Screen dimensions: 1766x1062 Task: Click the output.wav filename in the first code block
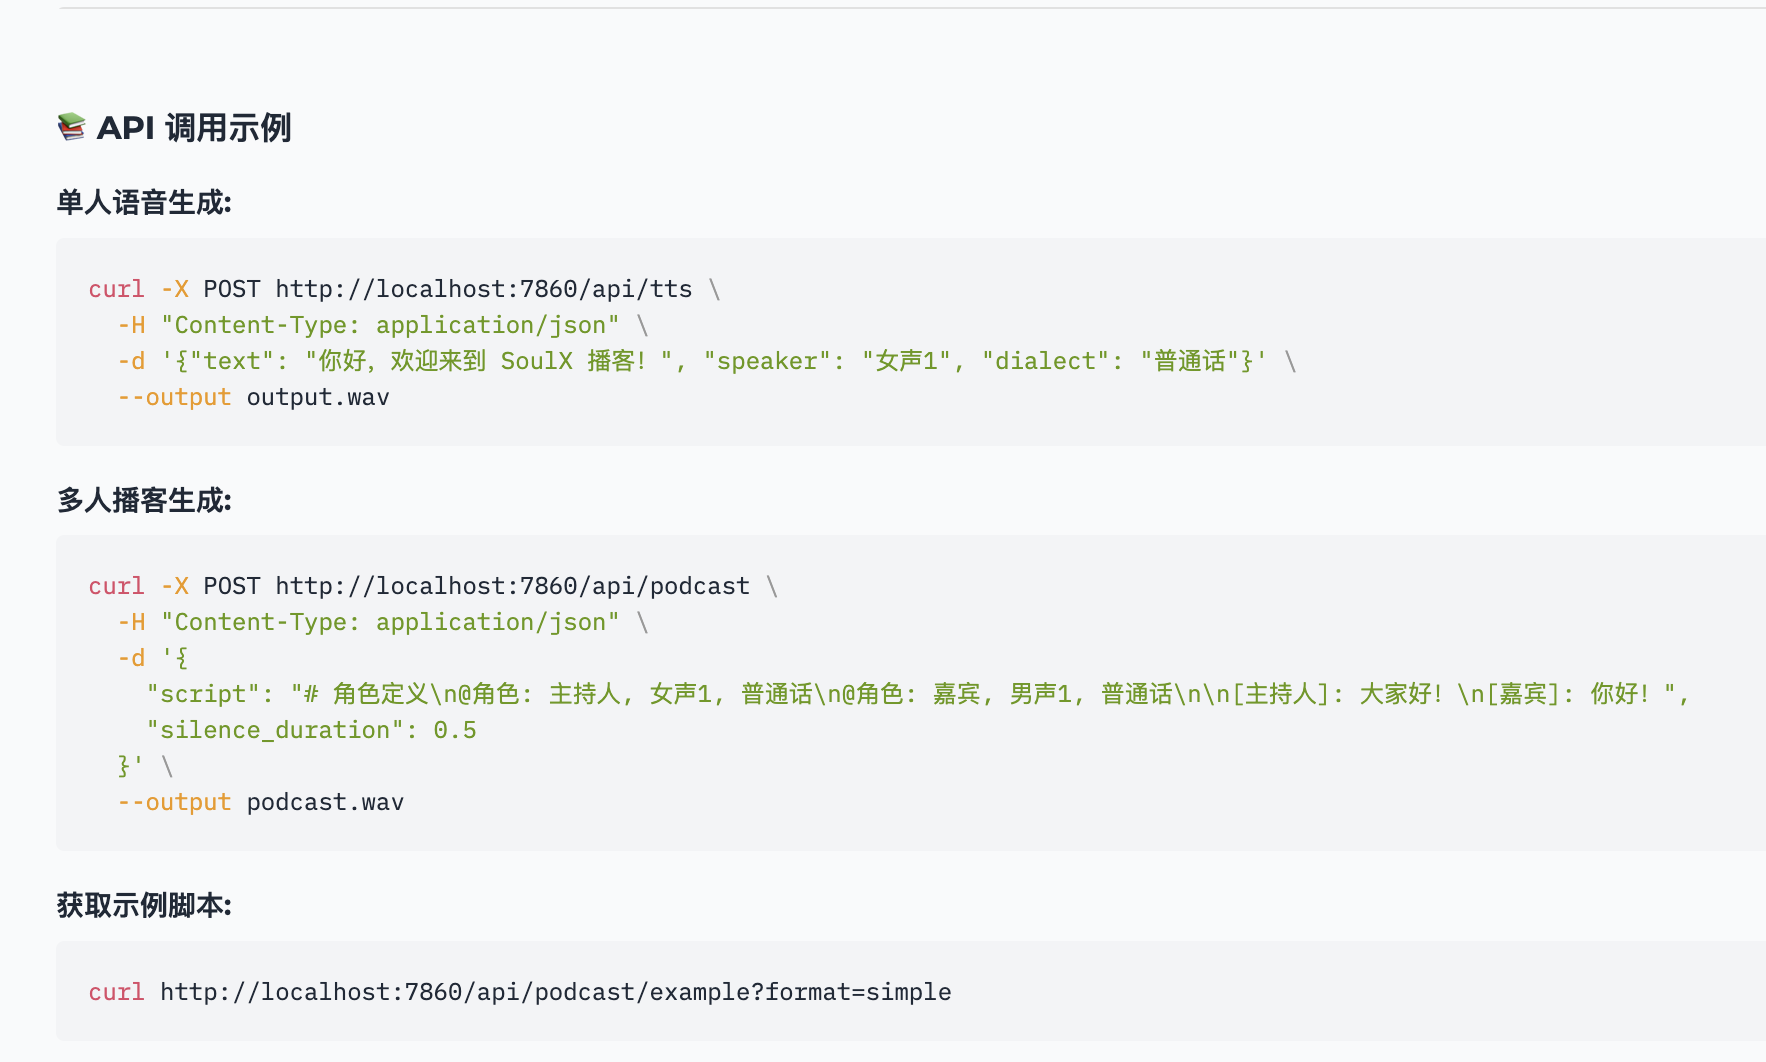tap(318, 397)
